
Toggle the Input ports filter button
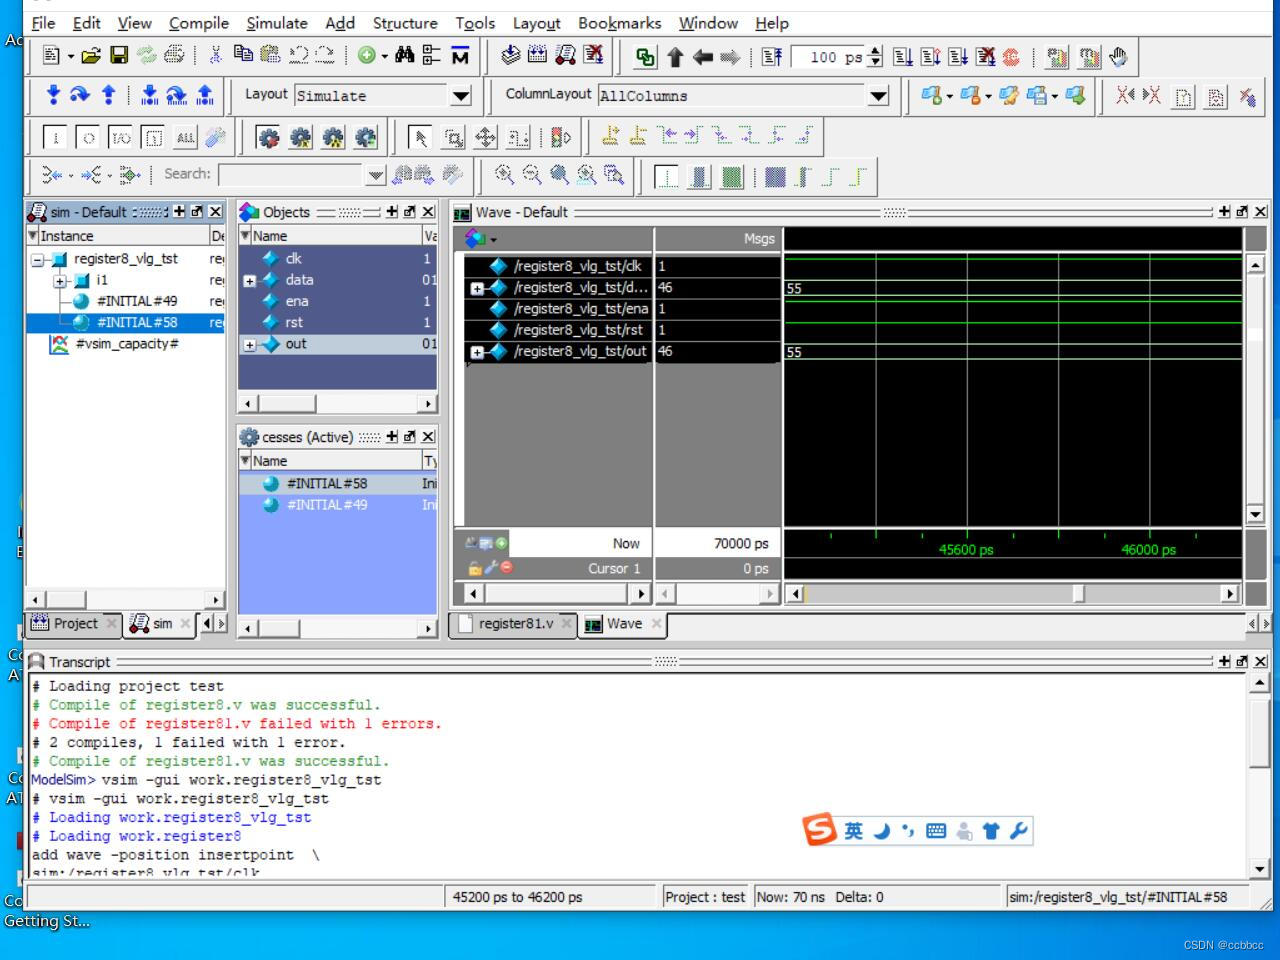(56, 138)
